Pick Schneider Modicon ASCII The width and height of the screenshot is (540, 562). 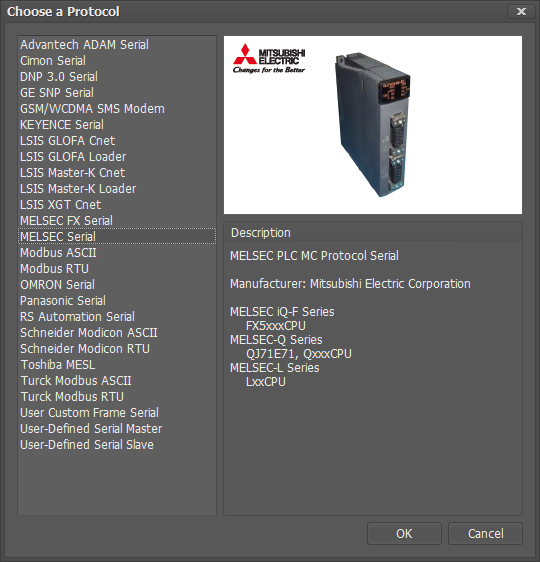pyautogui.click(x=117, y=333)
